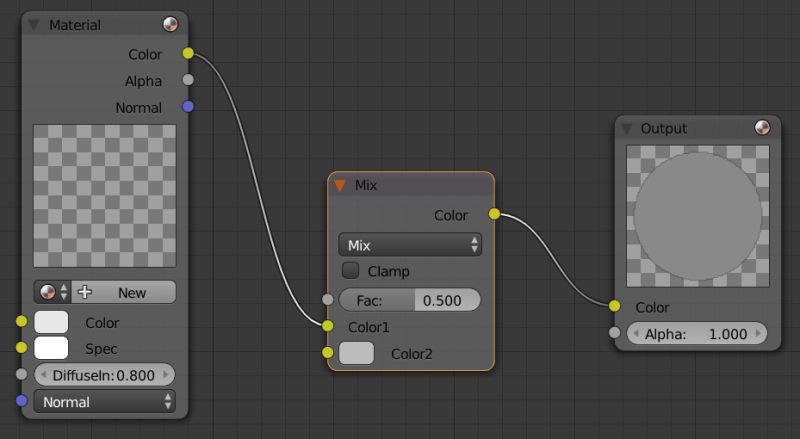Select the Material node header title
This screenshot has height=439, width=800.
pos(74,25)
